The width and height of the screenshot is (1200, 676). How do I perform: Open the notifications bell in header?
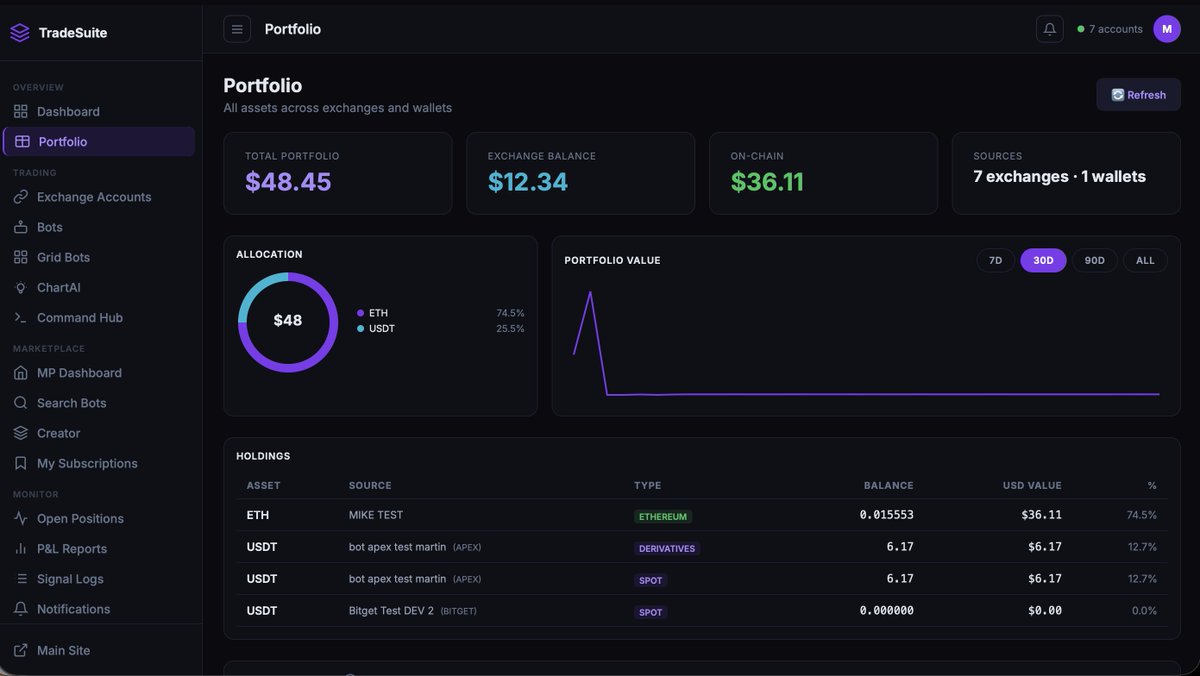click(1050, 29)
